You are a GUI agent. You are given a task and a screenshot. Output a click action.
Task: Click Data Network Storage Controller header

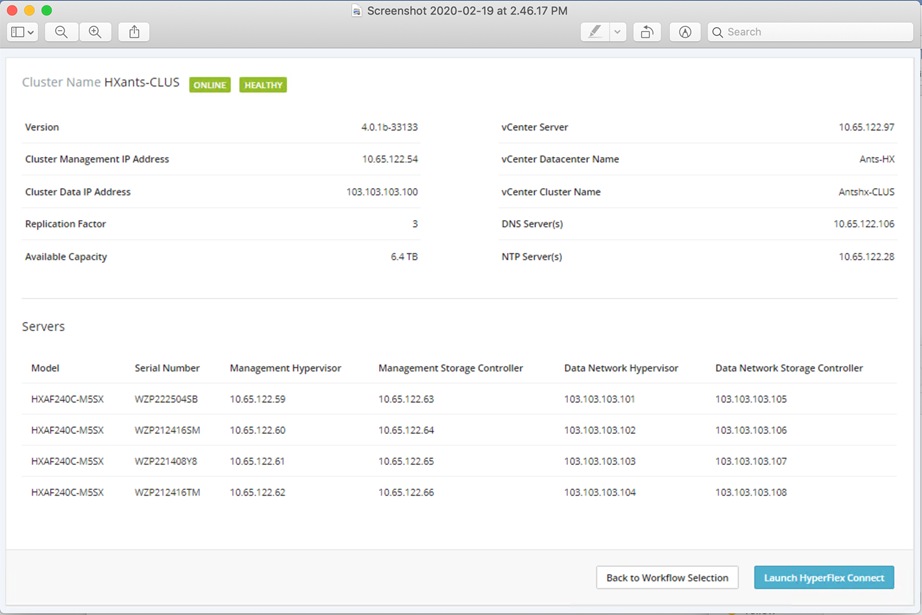[789, 368]
